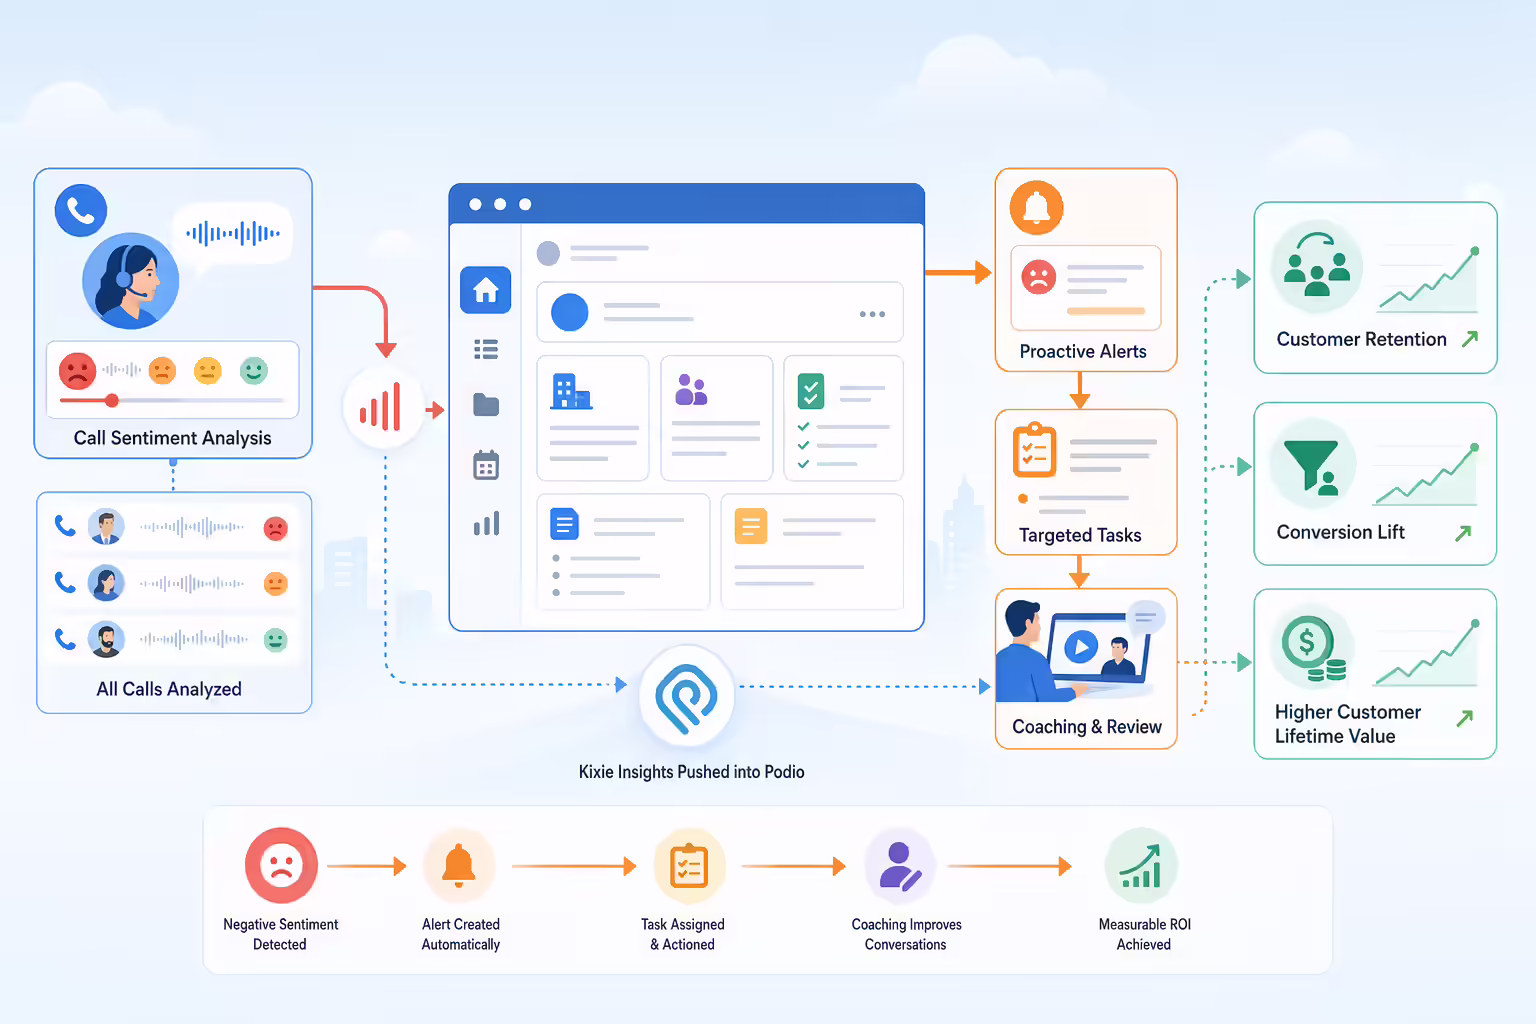Click the green checked clipboard icon

pos(811,391)
